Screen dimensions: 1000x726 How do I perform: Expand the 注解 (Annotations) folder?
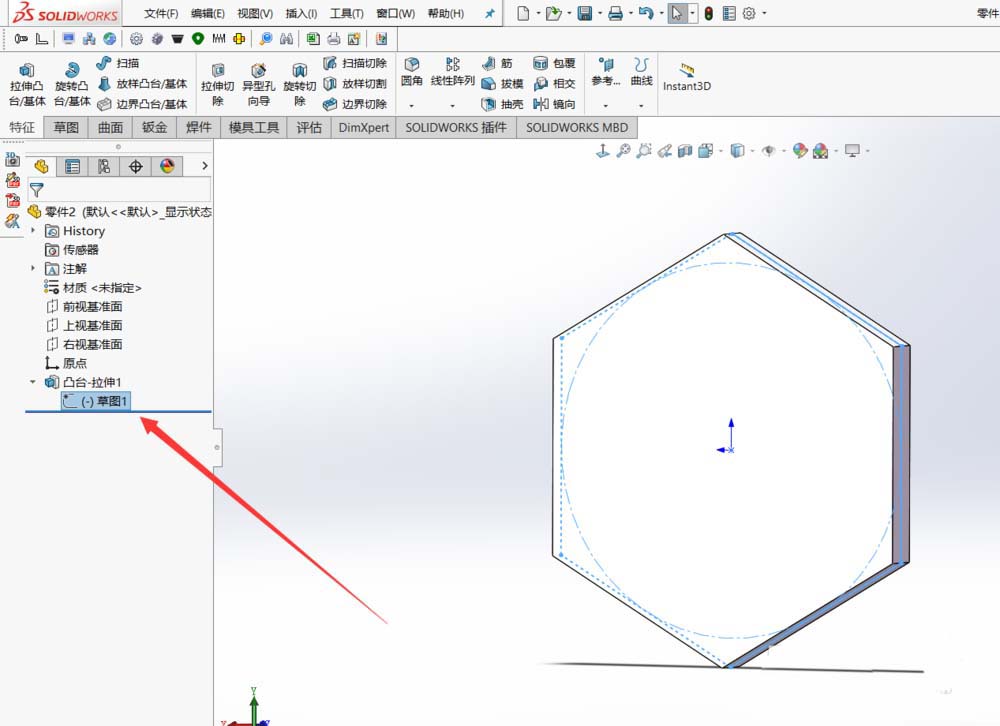coord(33,269)
